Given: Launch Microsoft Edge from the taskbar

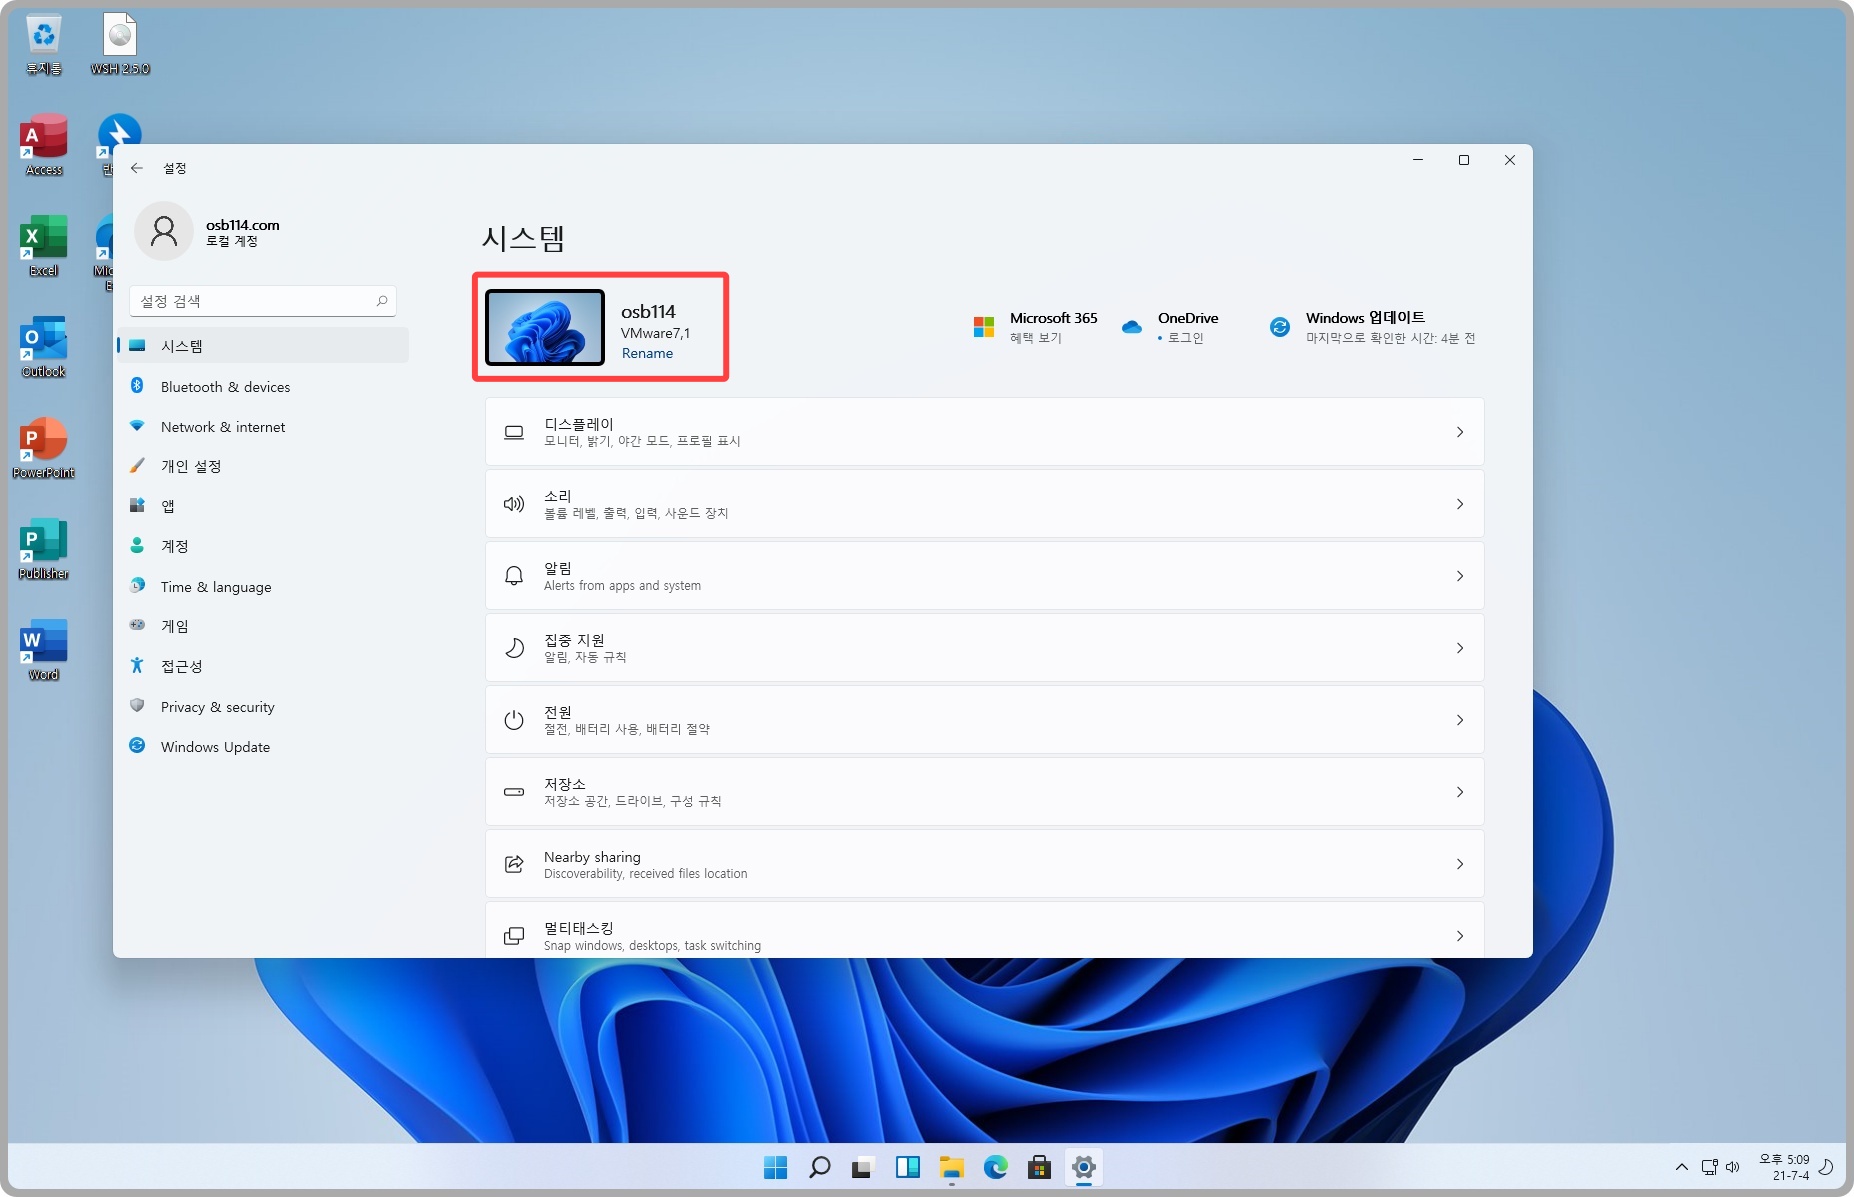Looking at the screenshot, I should [995, 1167].
